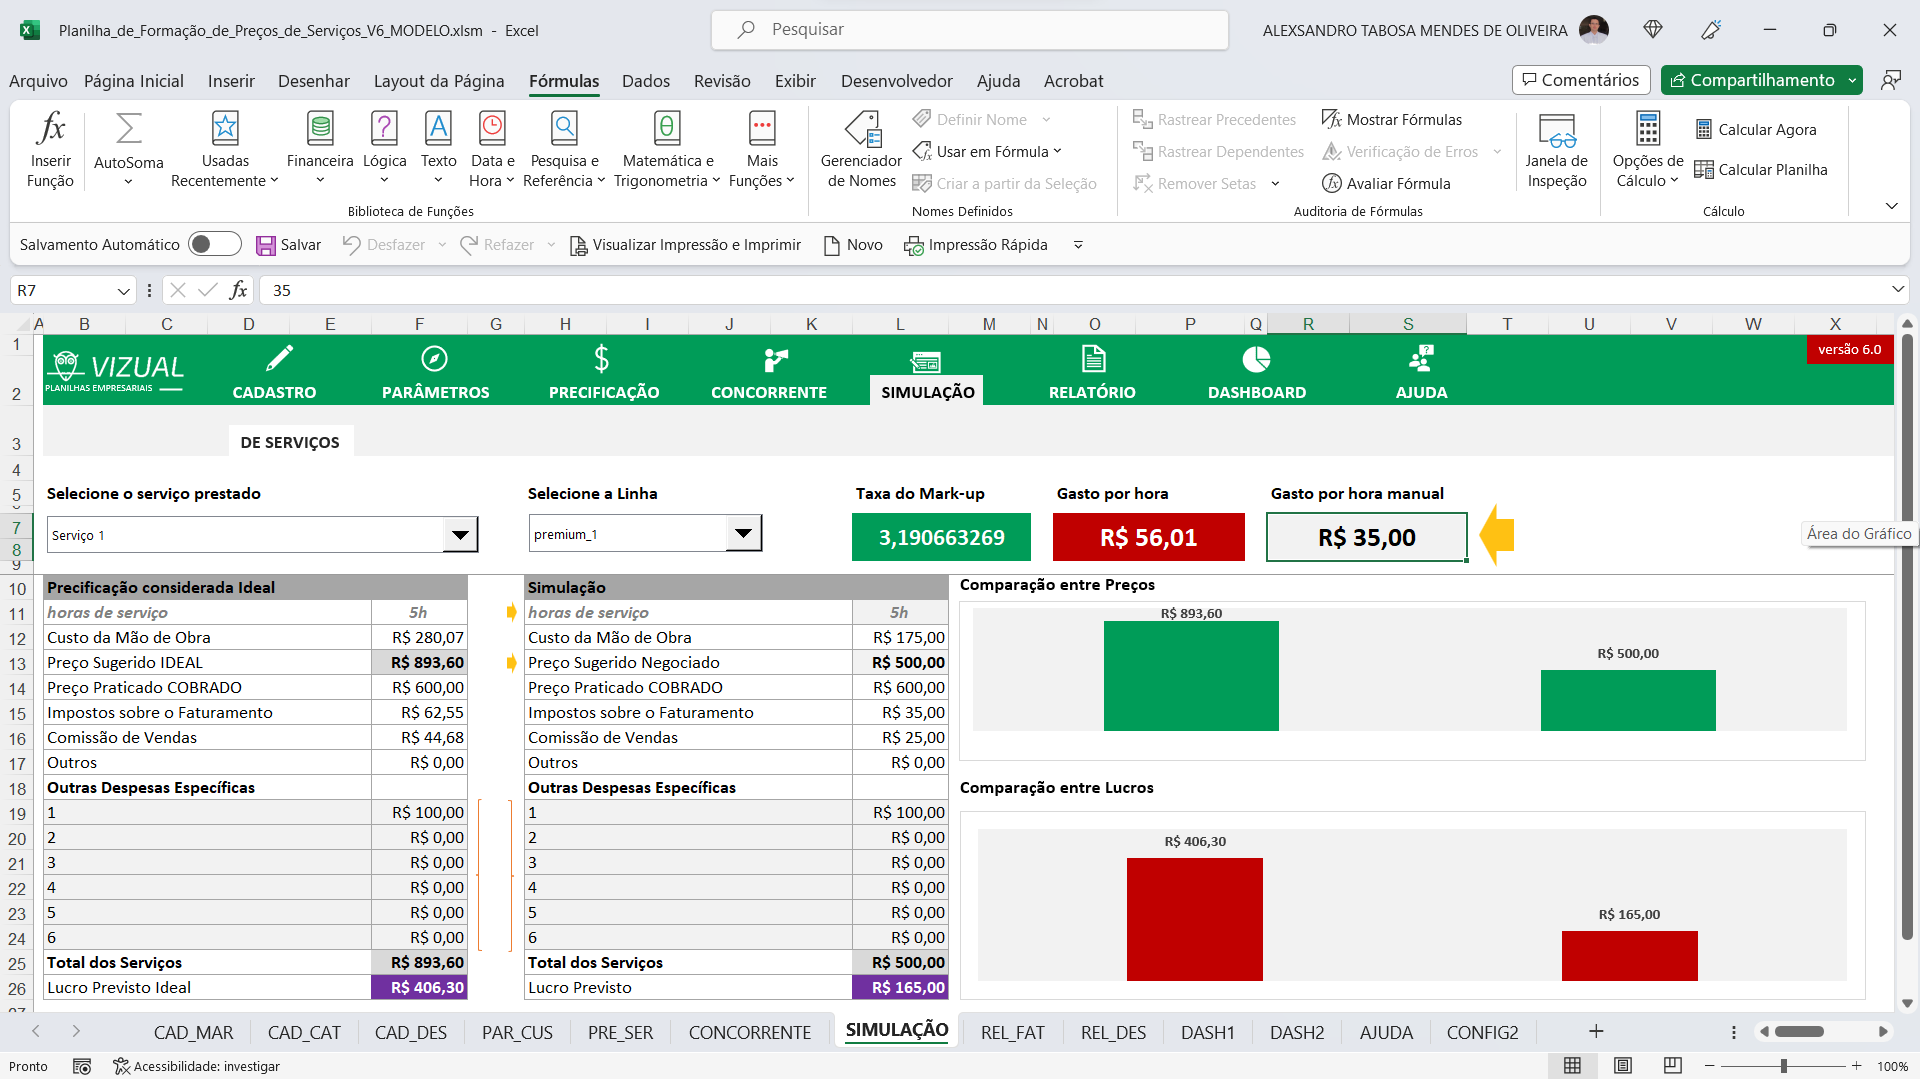Click Calcular Planilha
The height and width of the screenshot is (1080, 1920).
pos(1761,169)
